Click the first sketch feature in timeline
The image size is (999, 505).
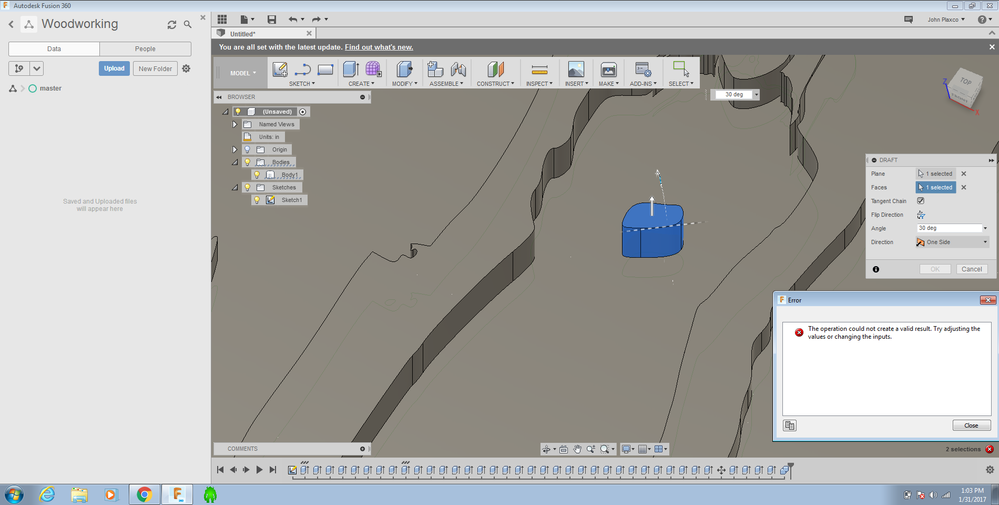click(x=292, y=471)
